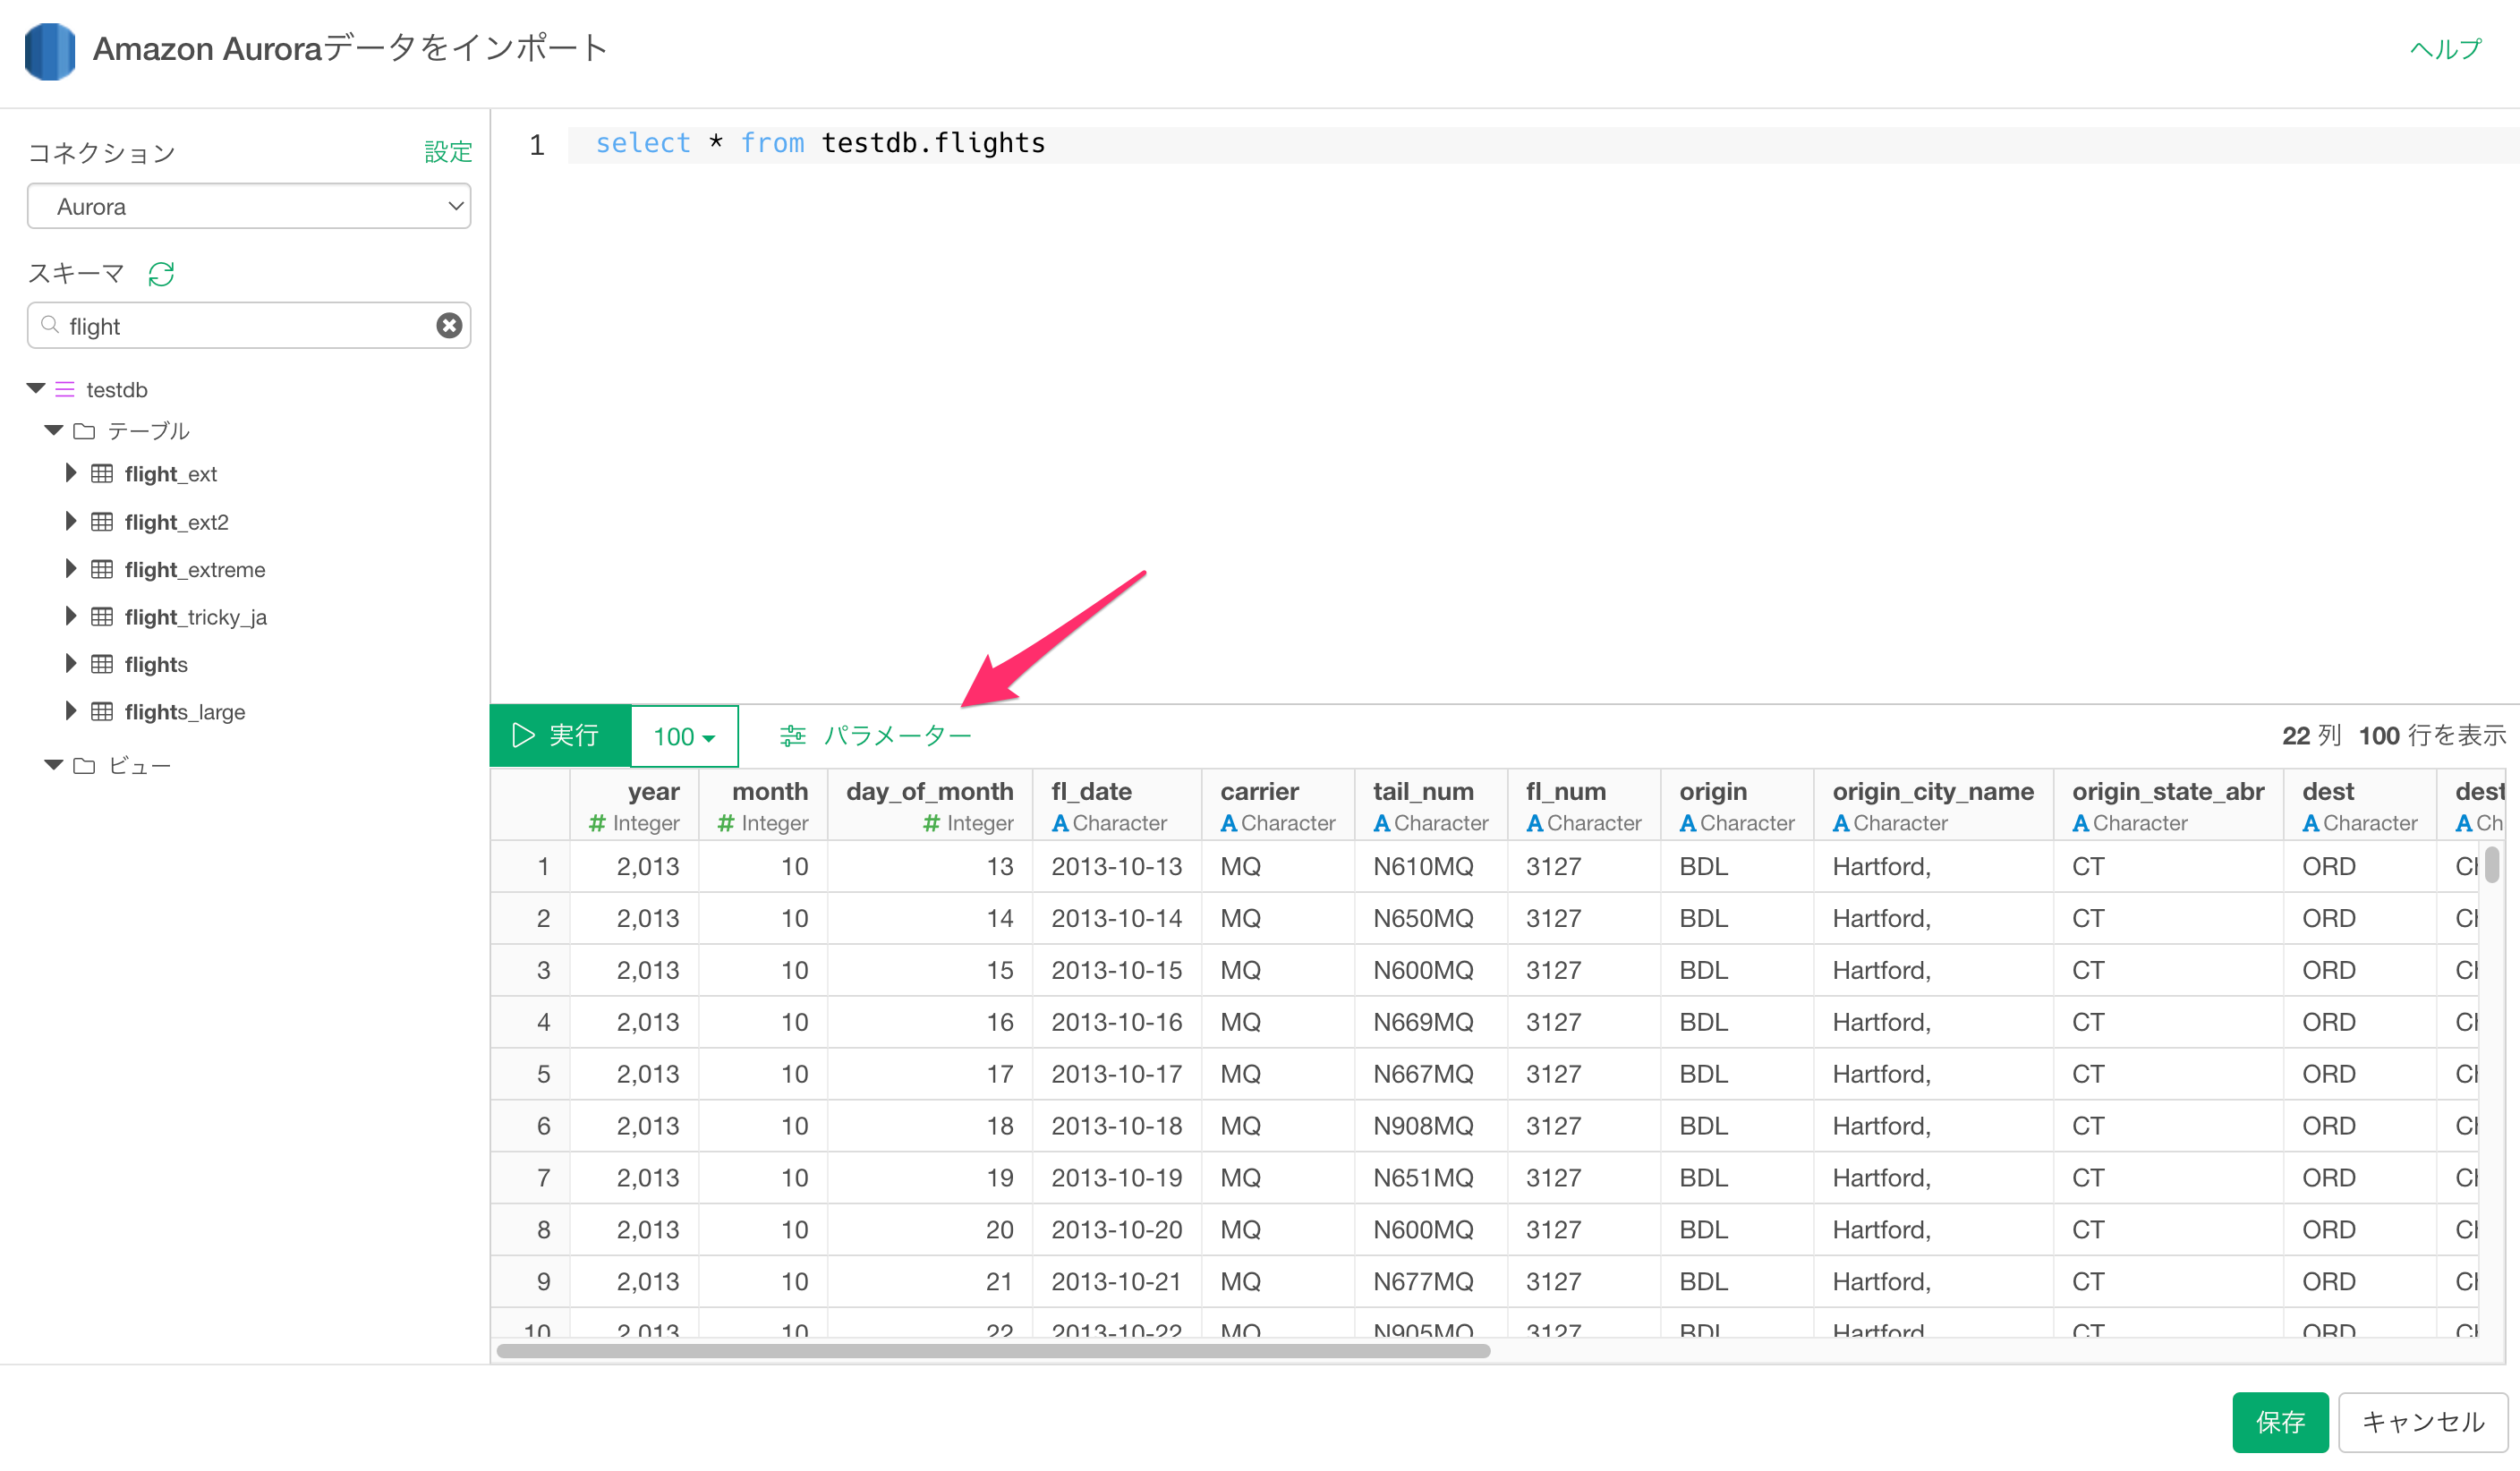
Task: Expand the flight_tricky_ja table columns
Action: 71,616
